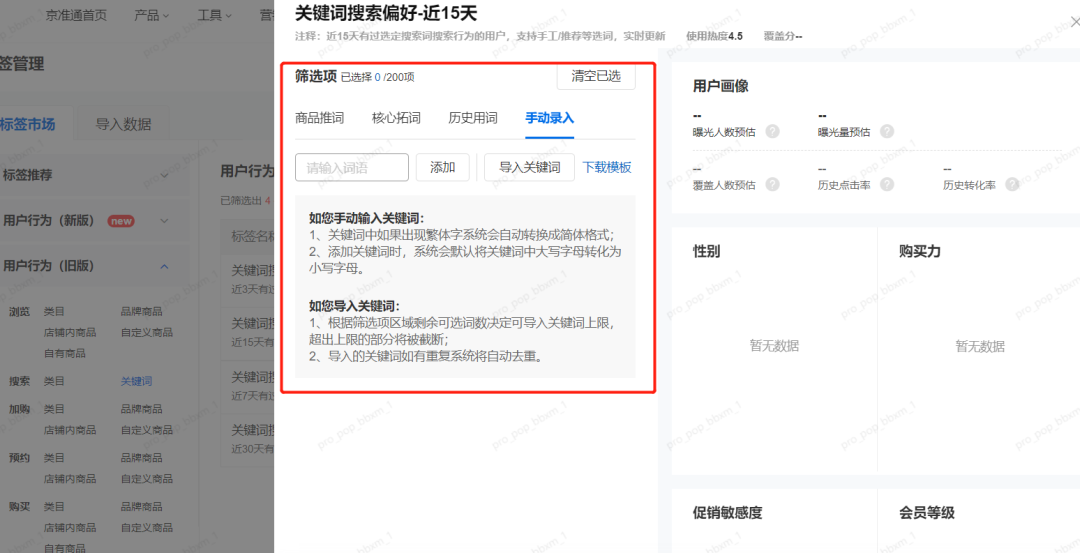Viewport: 1080px width, 553px height.
Task: Open the 产品 dropdown in the top navigation
Action: click(x=152, y=15)
